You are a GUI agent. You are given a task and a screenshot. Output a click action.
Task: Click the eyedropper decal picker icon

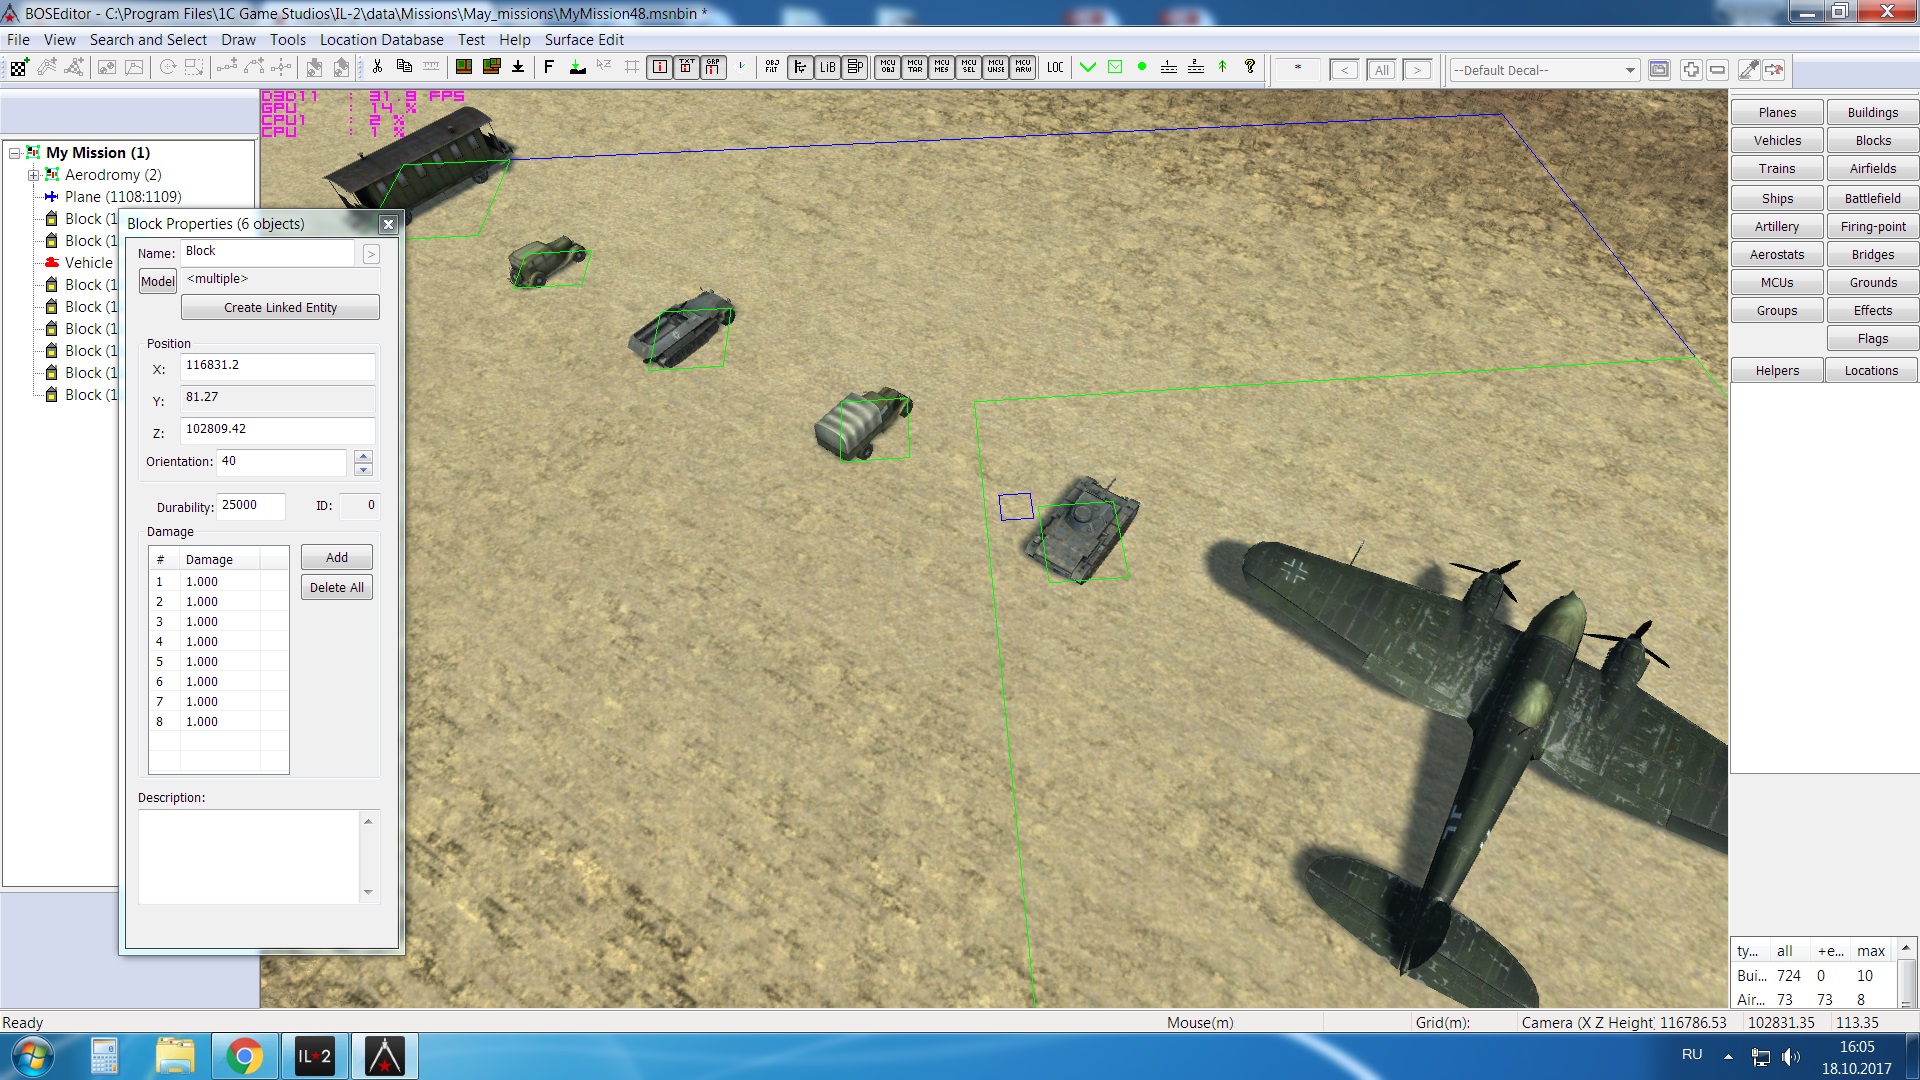1748,69
